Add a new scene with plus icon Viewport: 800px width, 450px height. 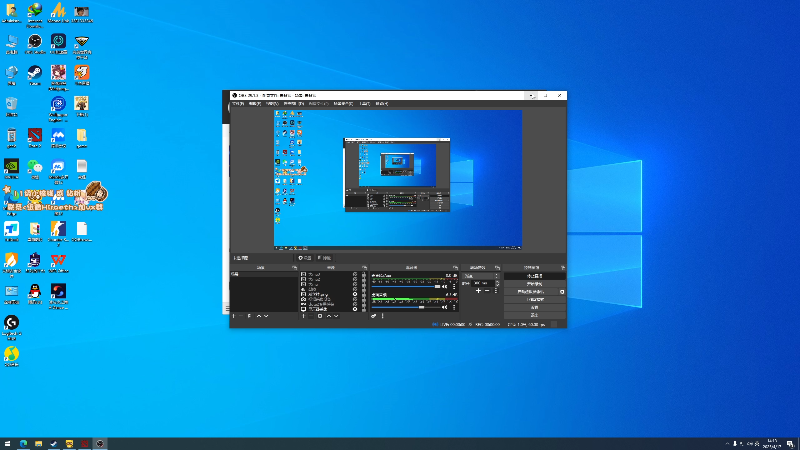click(x=233, y=316)
